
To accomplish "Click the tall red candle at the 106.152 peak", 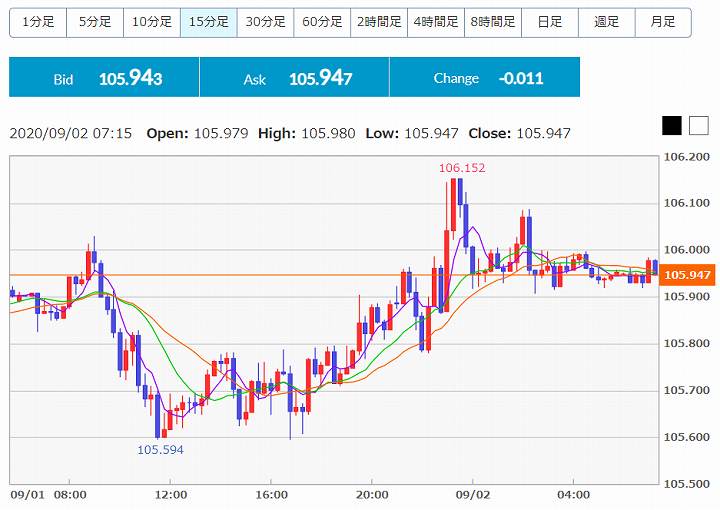I will pos(453,204).
